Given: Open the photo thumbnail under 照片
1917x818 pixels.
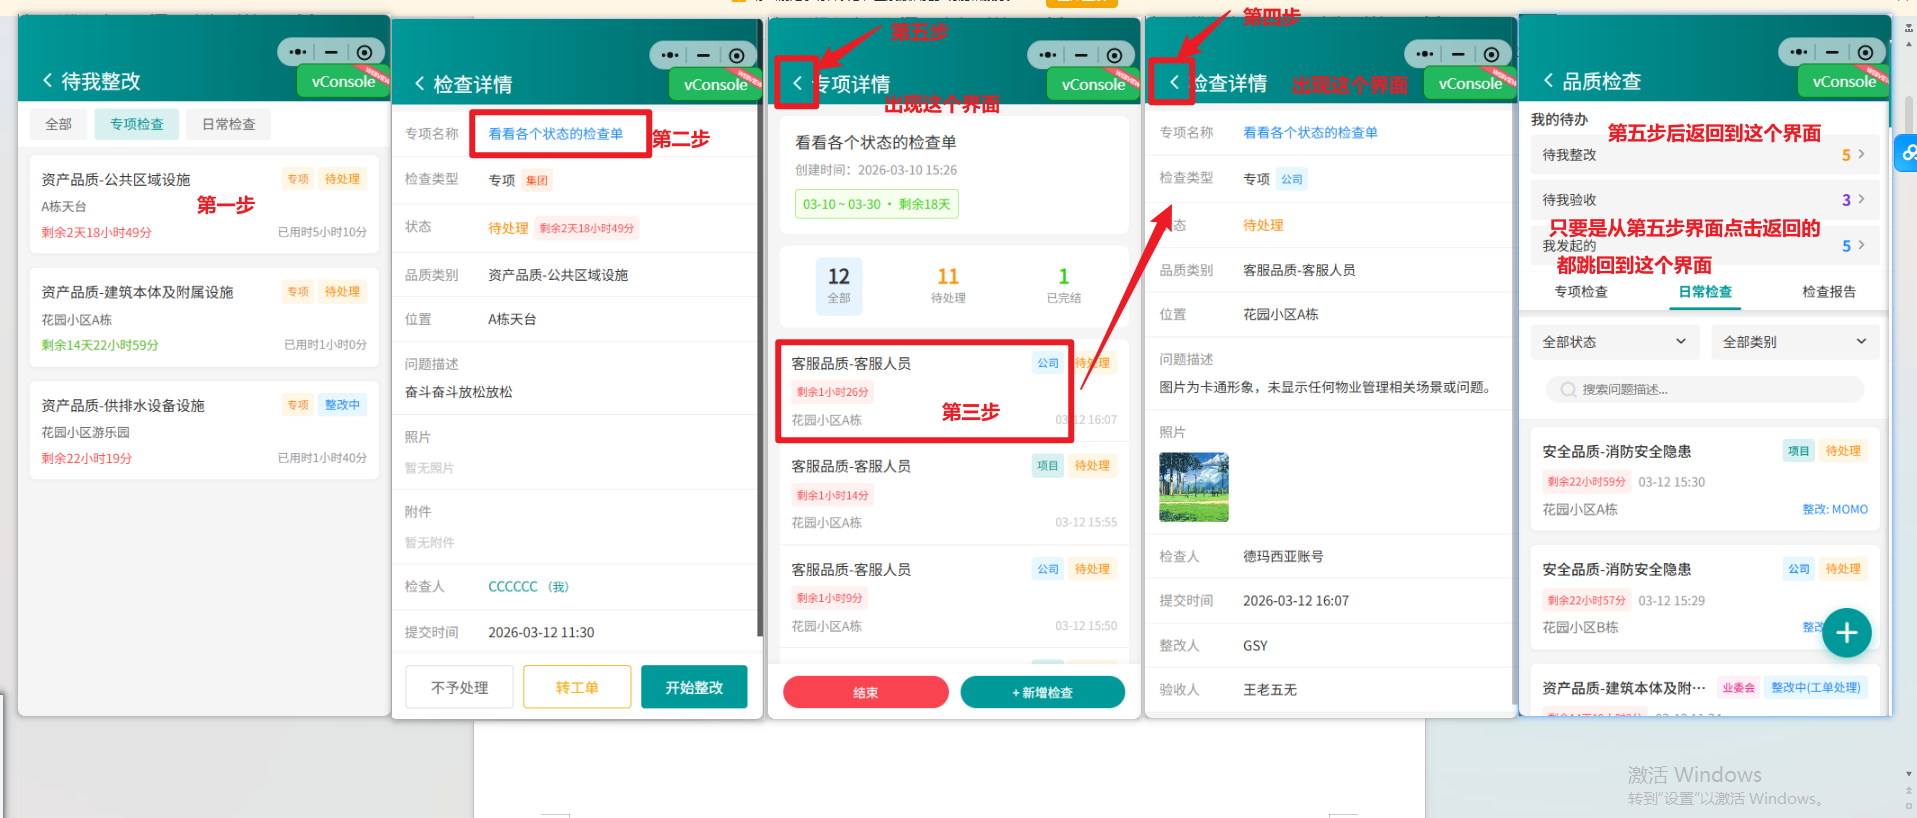Looking at the screenshot, I should pyautogui.click(x=1193, y=487).
